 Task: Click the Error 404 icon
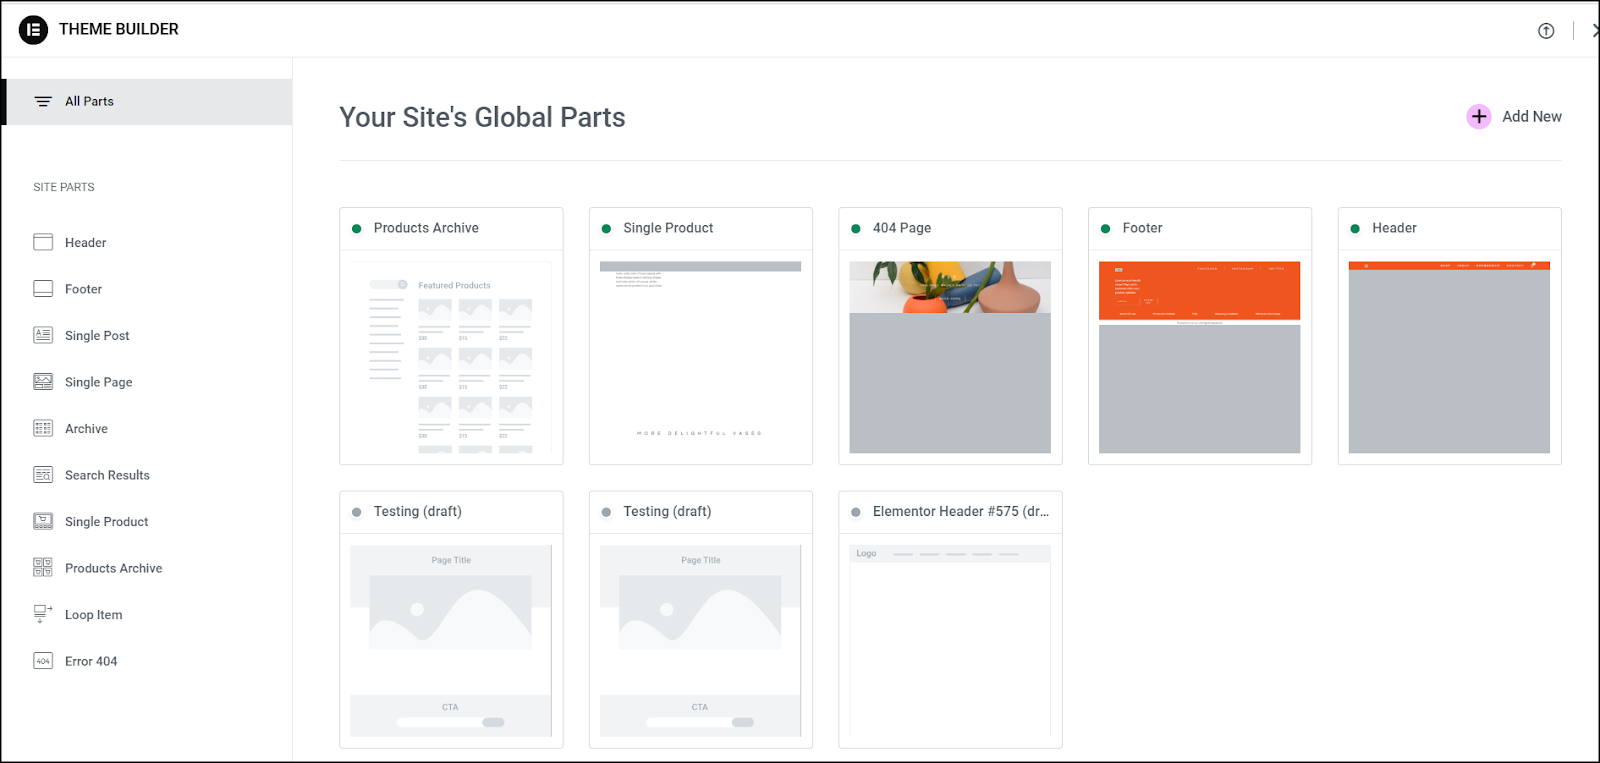click(43, 661)
